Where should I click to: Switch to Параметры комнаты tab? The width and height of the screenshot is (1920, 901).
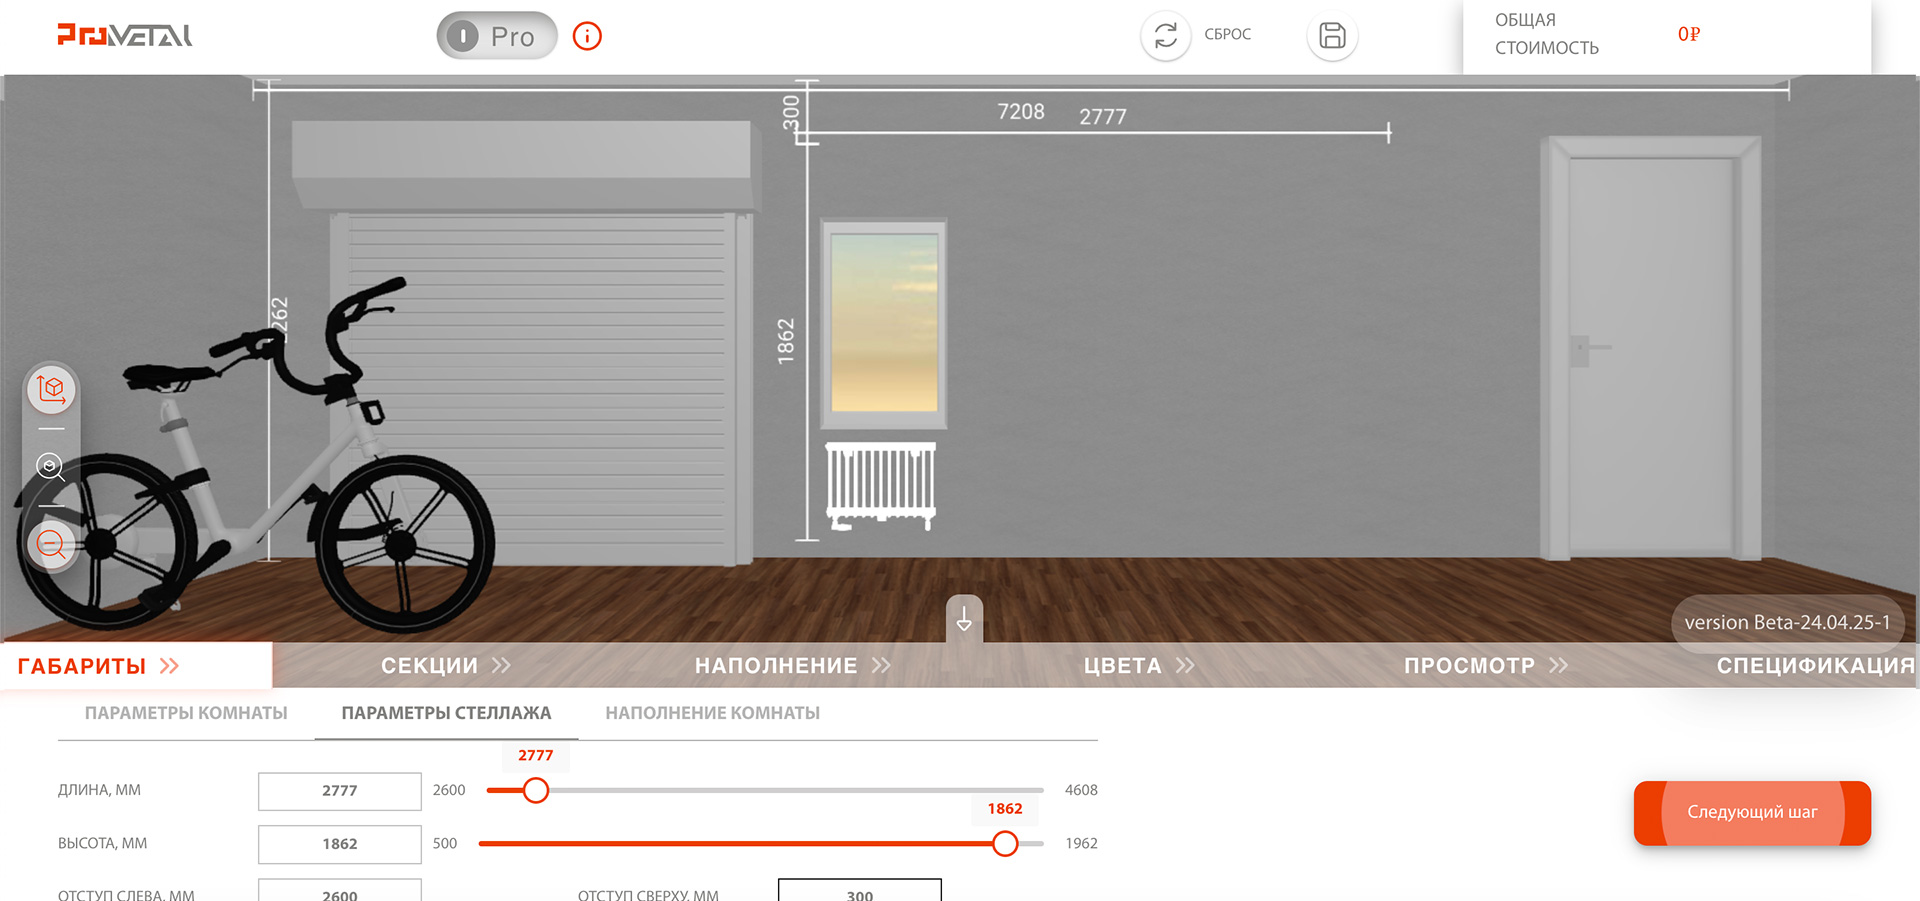pyautogui.click(x=186, y=713)
